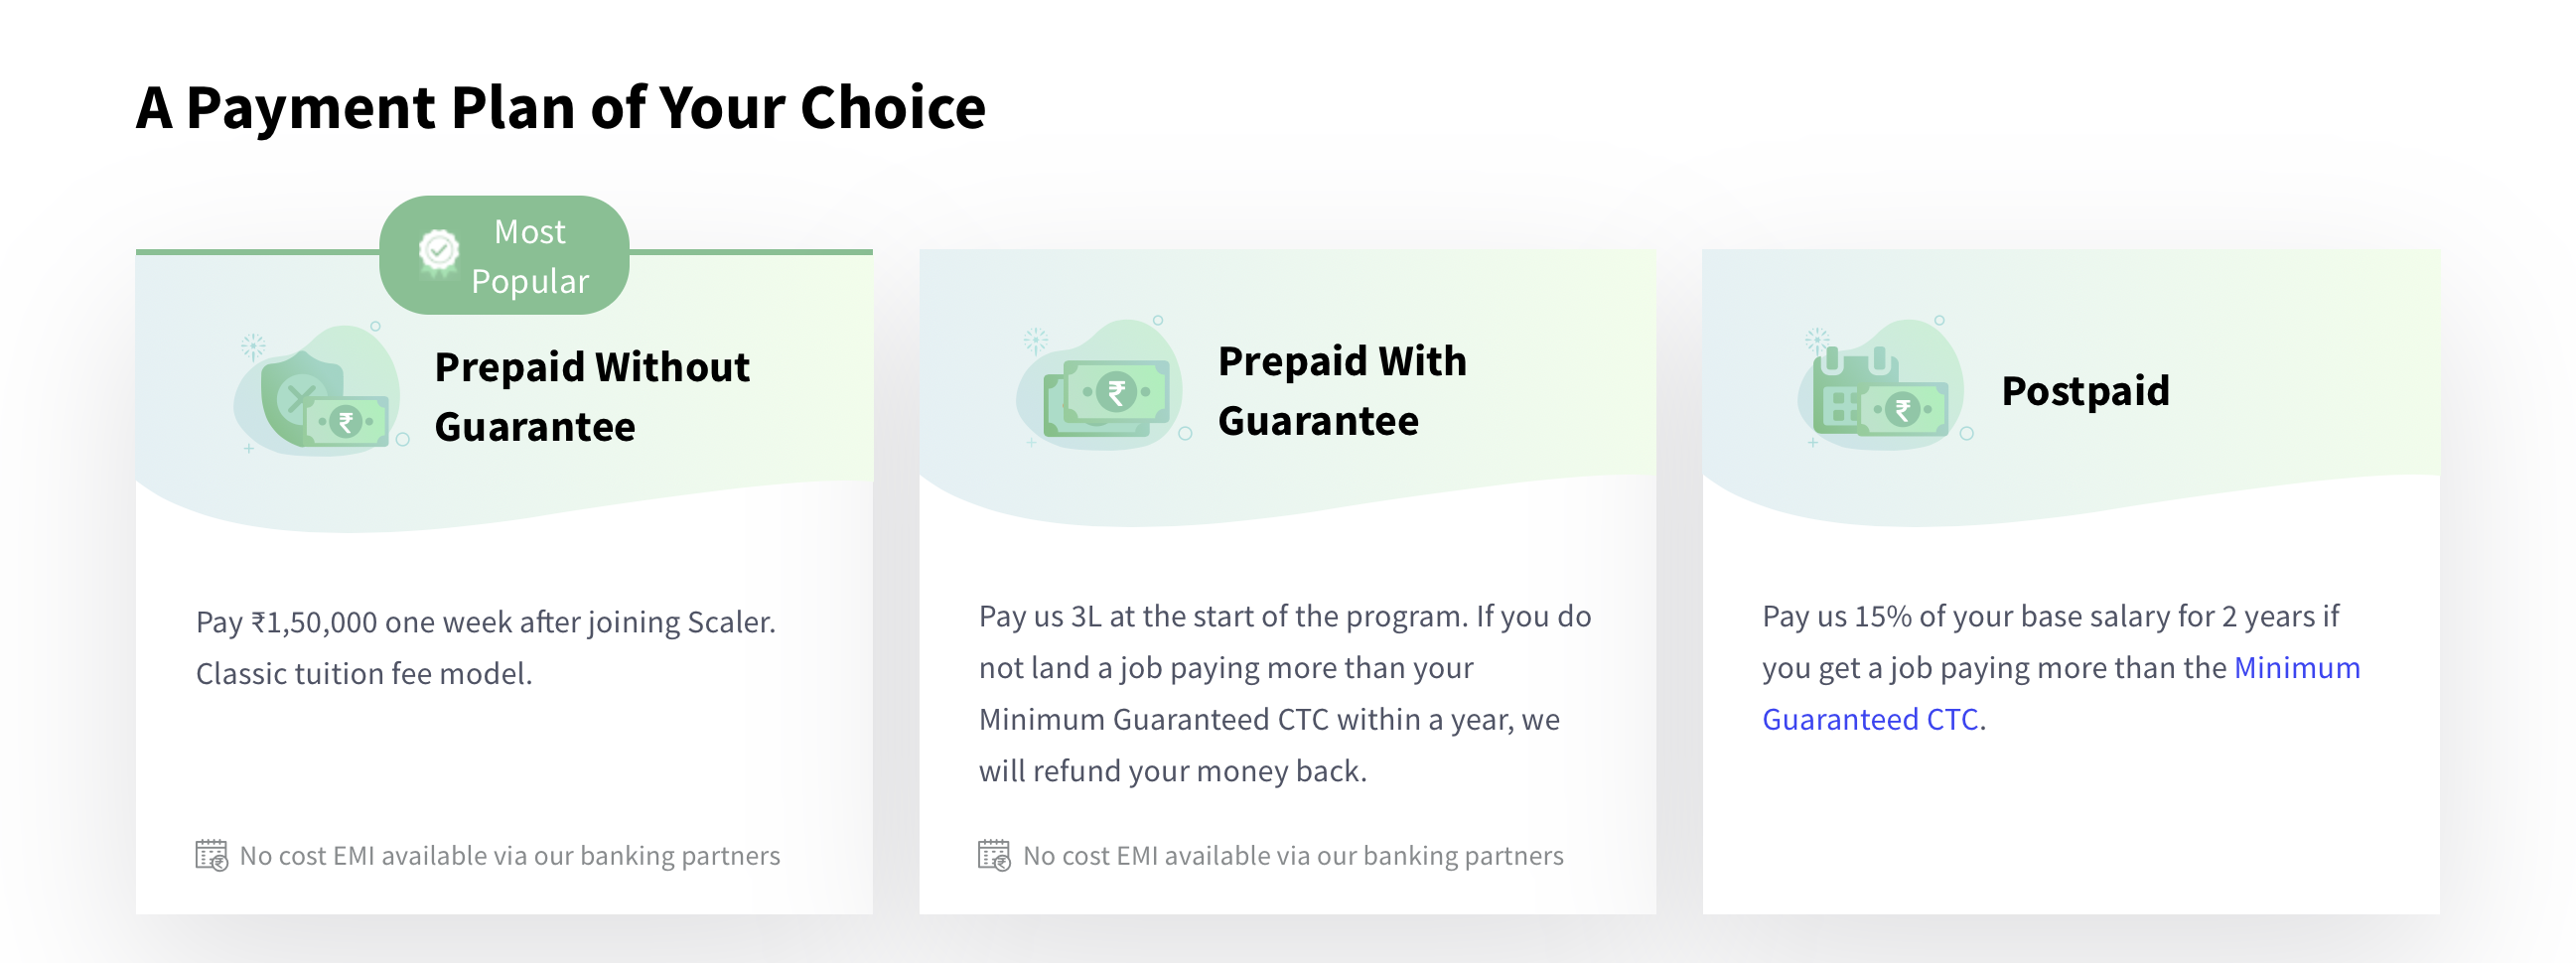Select the Most Popular badge

point(505,256)
